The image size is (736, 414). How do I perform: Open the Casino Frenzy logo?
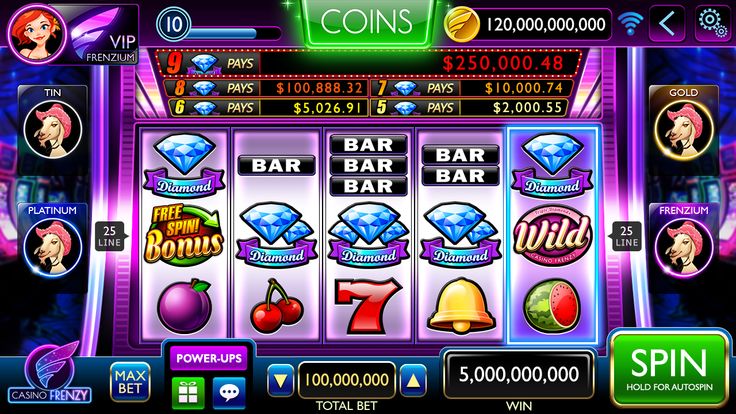coord(50,372)
